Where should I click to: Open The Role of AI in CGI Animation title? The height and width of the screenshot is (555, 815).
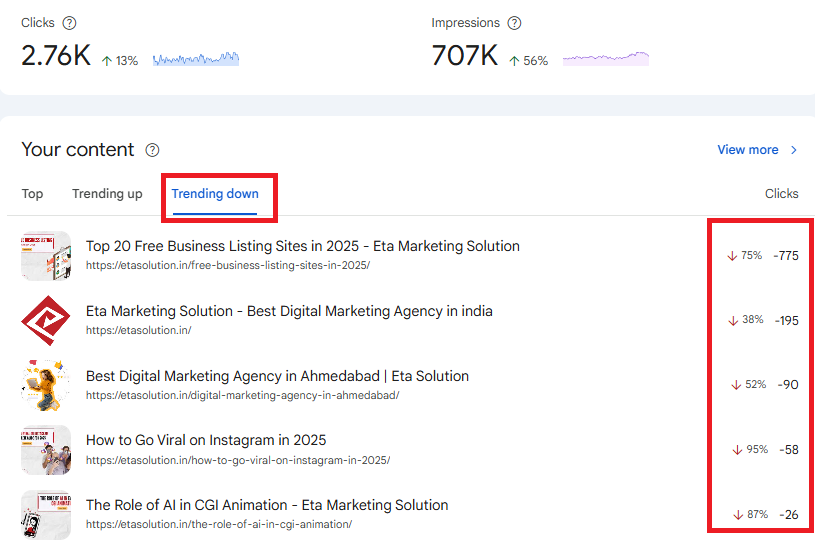[267, 505]
